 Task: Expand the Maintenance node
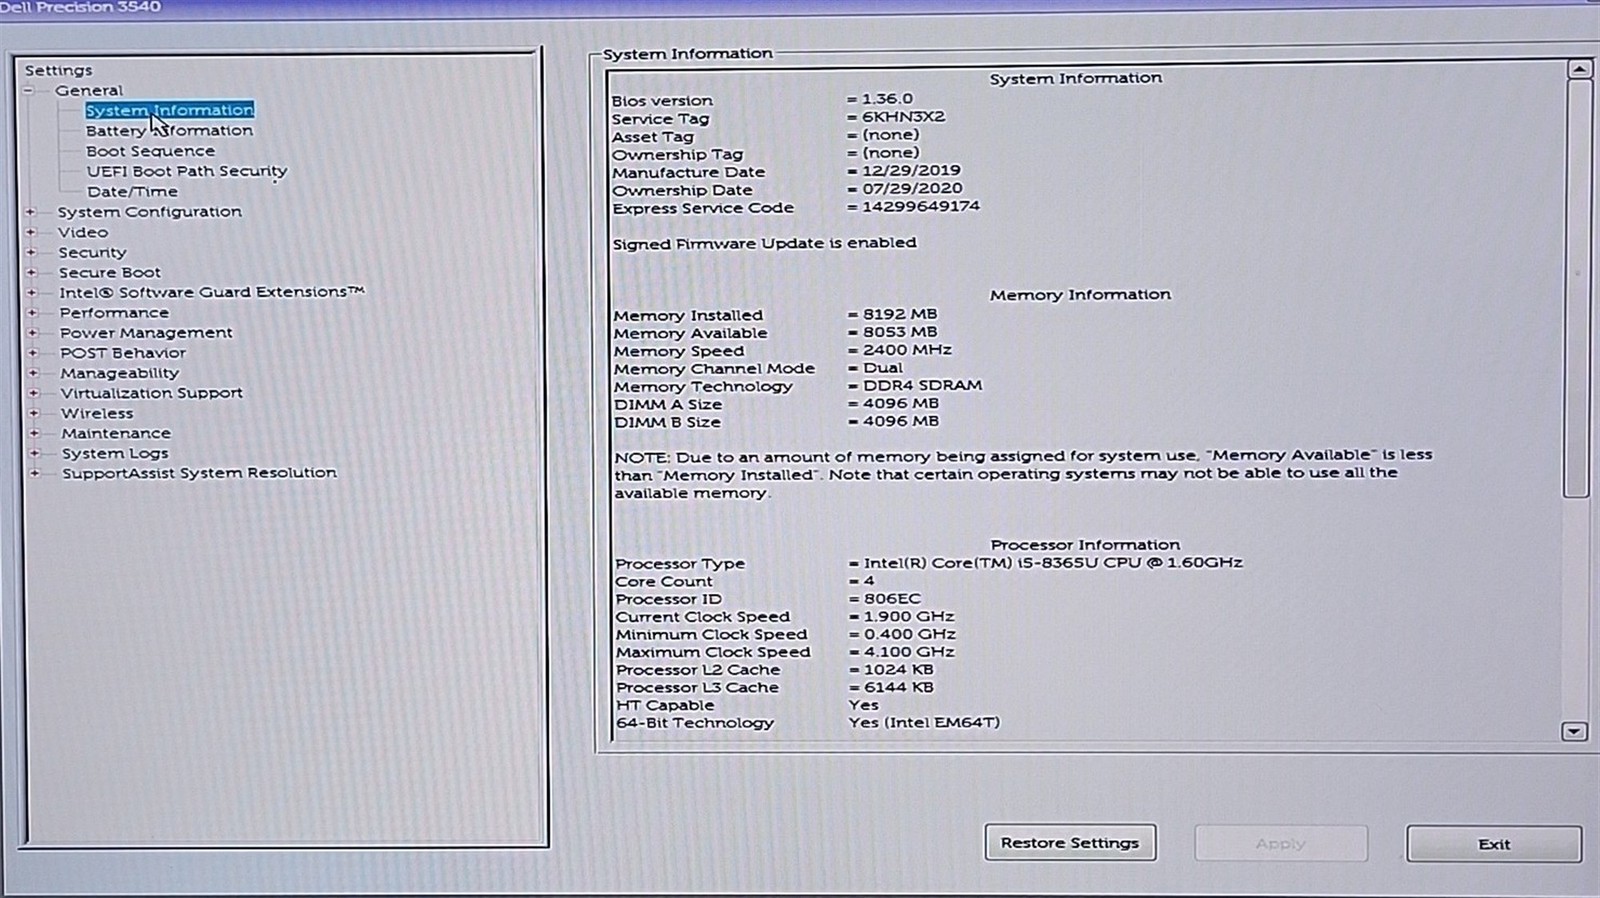pos(34,433)
